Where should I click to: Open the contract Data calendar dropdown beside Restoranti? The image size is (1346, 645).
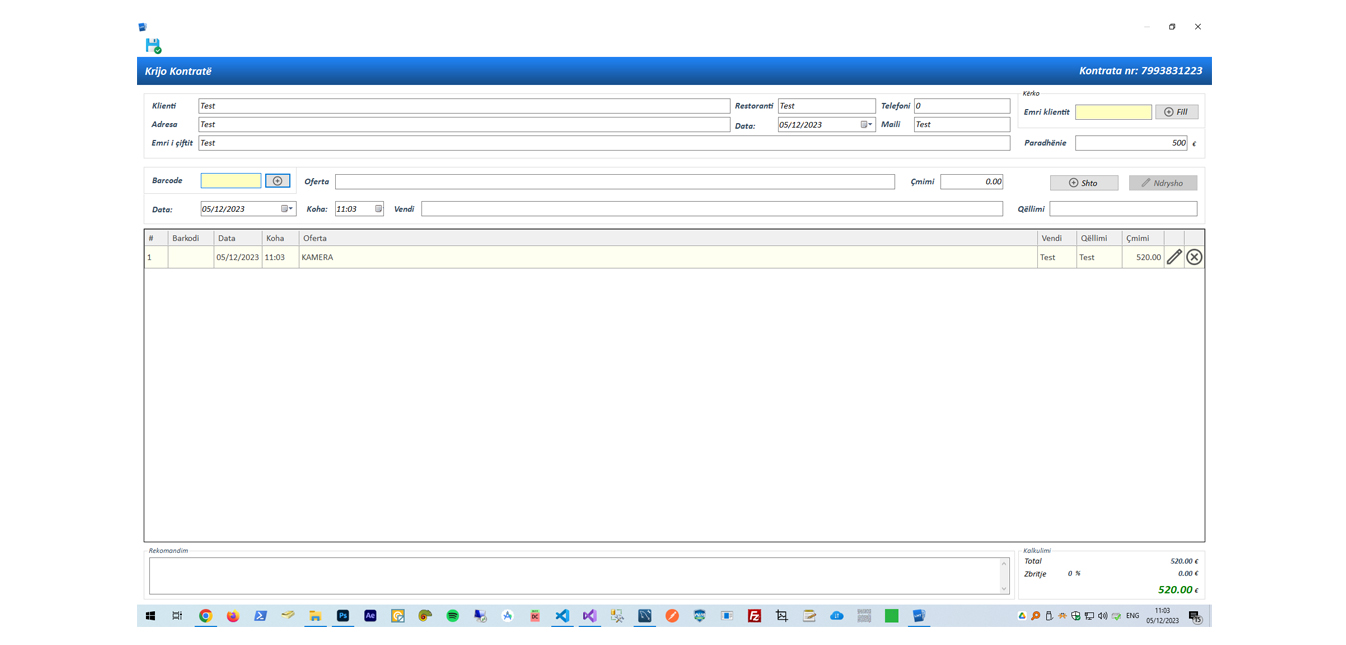tap(866, 125)
